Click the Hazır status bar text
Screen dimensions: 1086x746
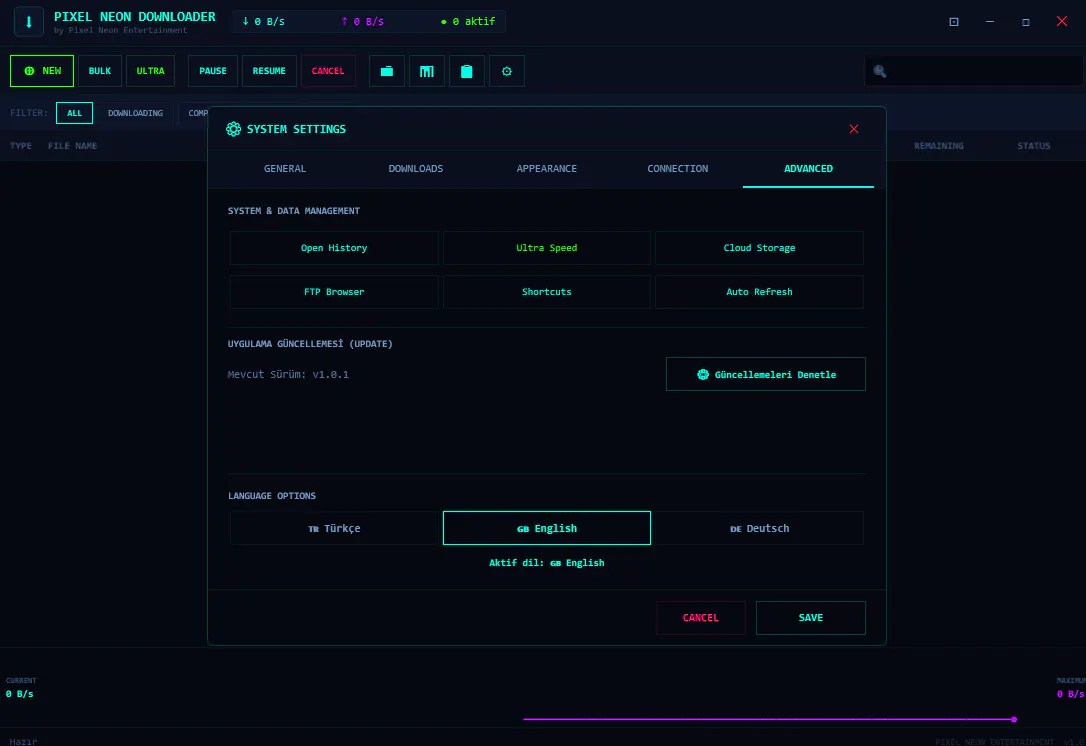[24, 741]
